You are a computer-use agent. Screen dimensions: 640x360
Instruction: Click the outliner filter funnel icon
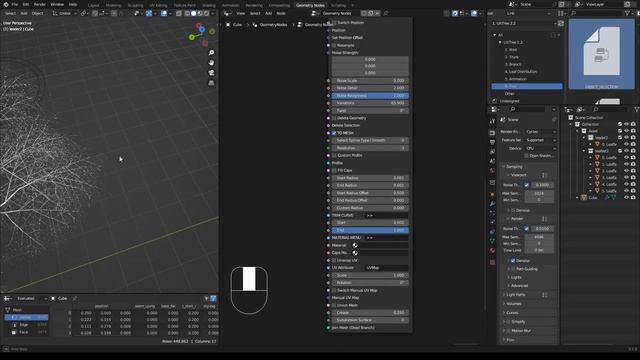pos(636,109)
